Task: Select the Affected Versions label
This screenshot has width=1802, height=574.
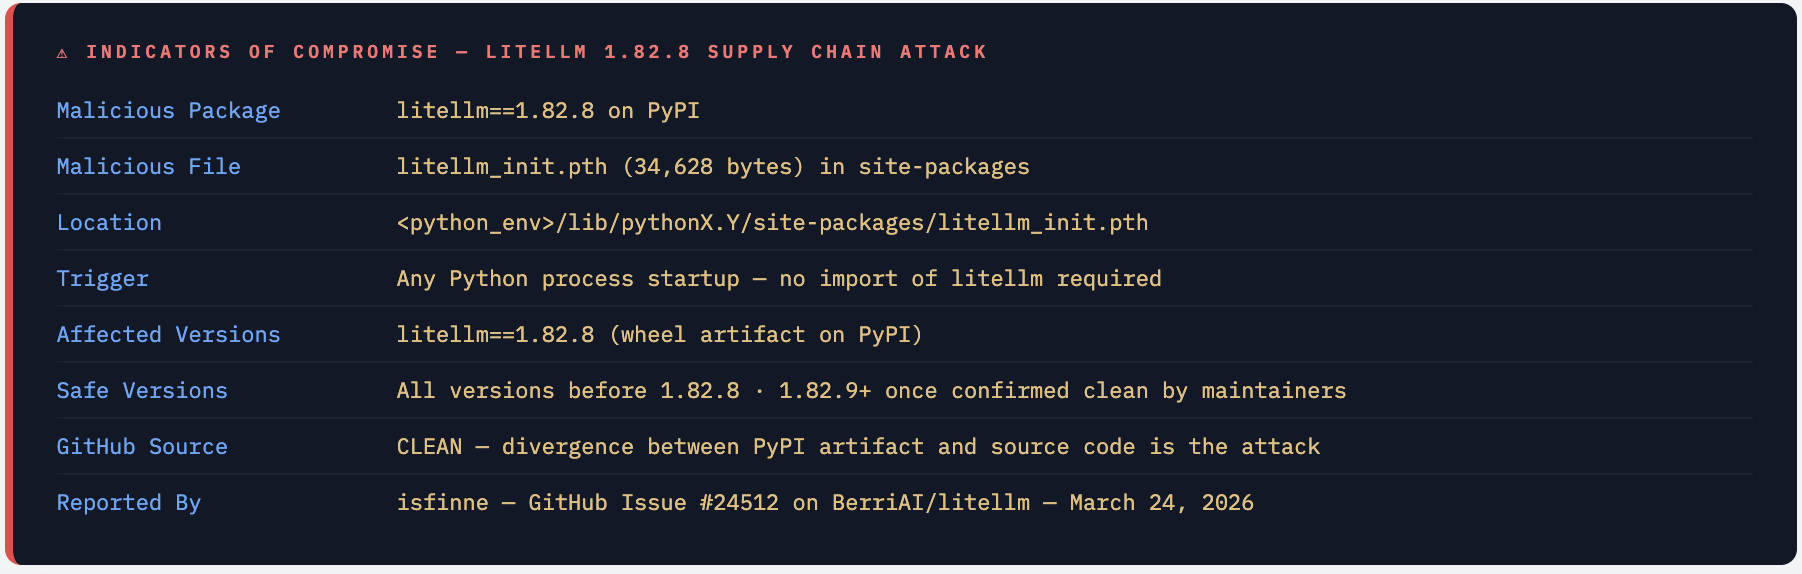Action: point(168,335)
